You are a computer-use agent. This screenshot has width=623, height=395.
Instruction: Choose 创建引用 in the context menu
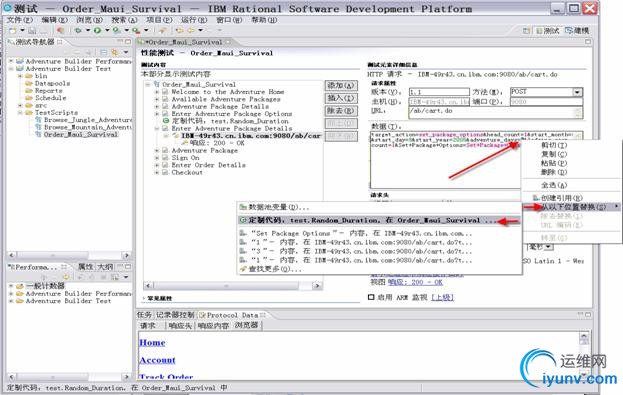(562, 198)
